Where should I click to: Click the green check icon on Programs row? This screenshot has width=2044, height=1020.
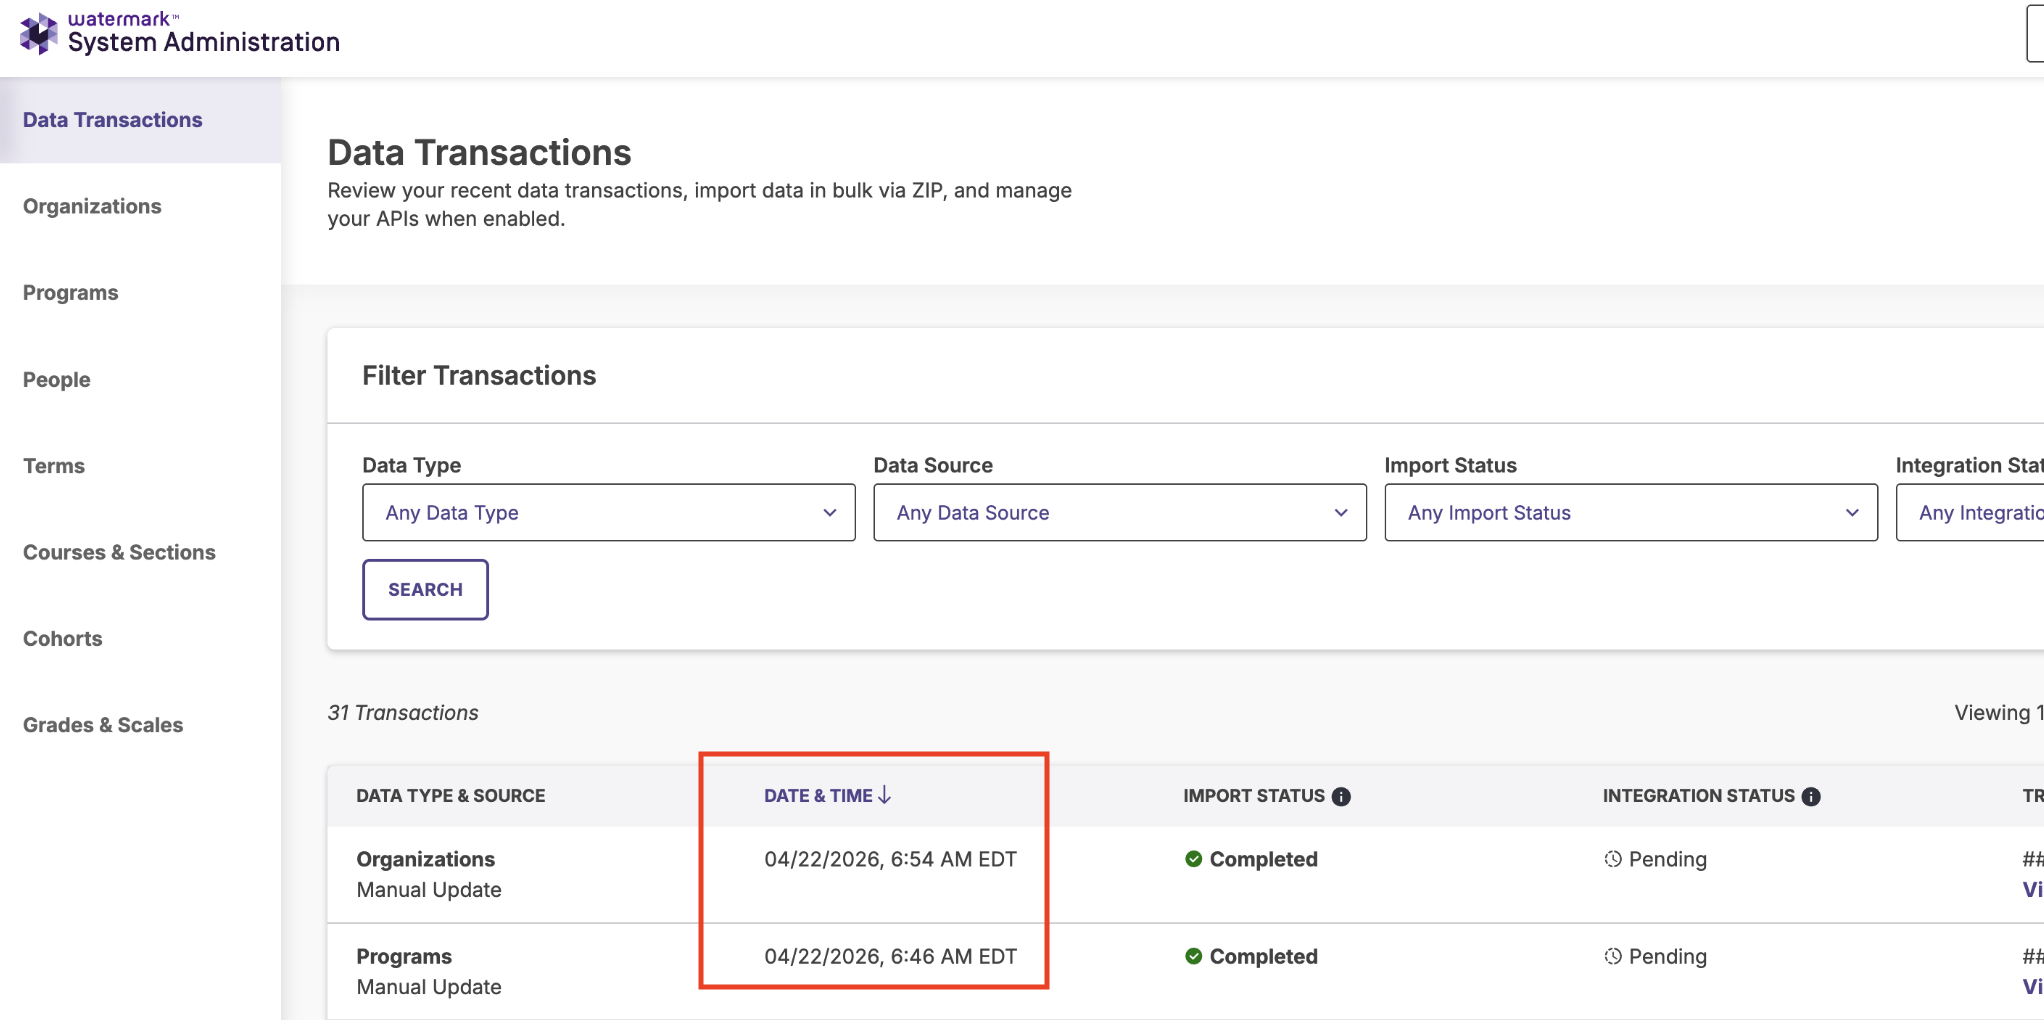(x=1193, y=956)
